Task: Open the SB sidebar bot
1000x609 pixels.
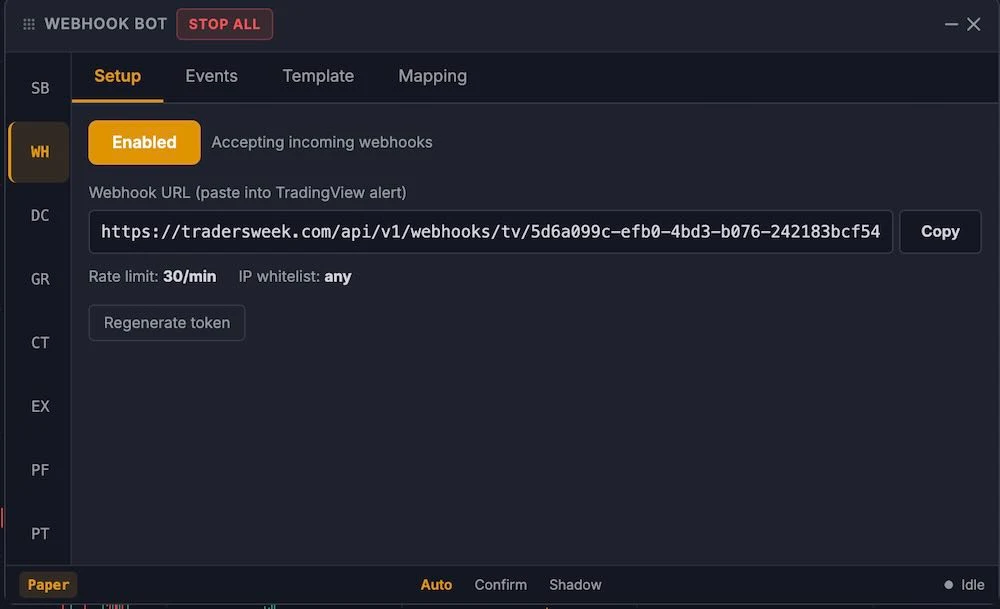Action: [x=40, y=88]
